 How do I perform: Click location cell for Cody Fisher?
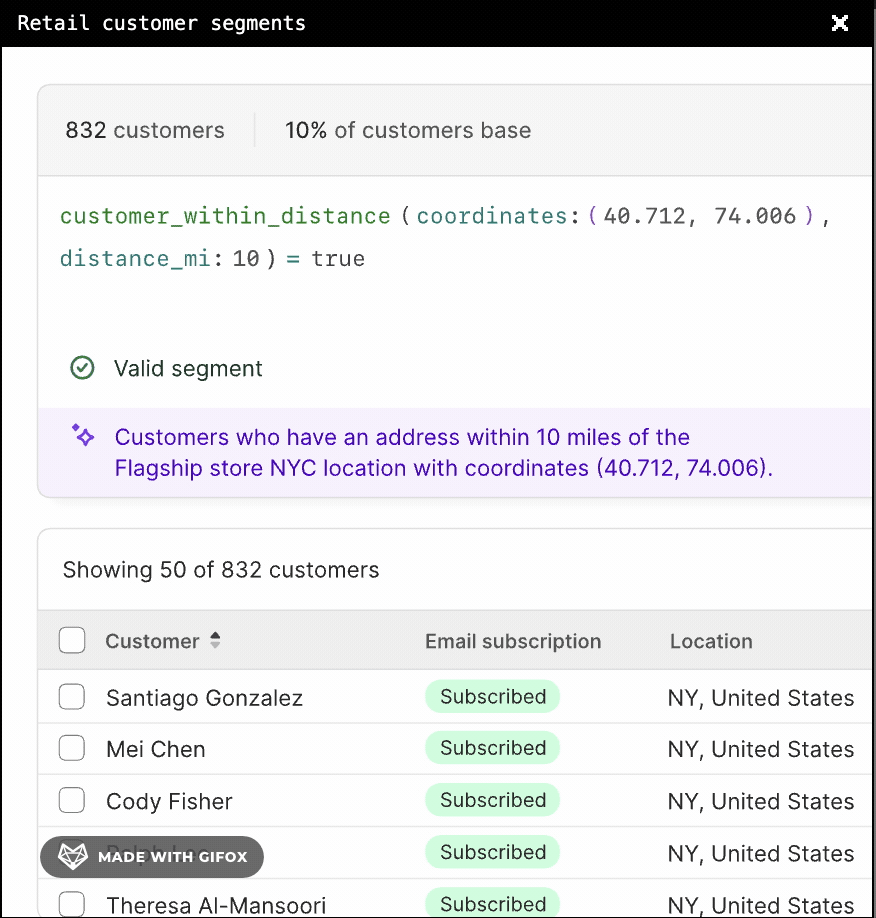coord(761,801)
